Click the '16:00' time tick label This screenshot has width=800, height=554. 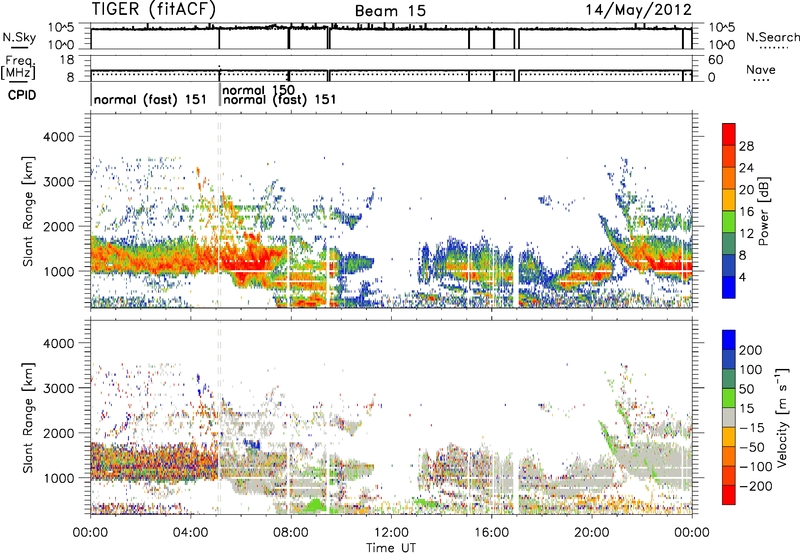point(491,533)
